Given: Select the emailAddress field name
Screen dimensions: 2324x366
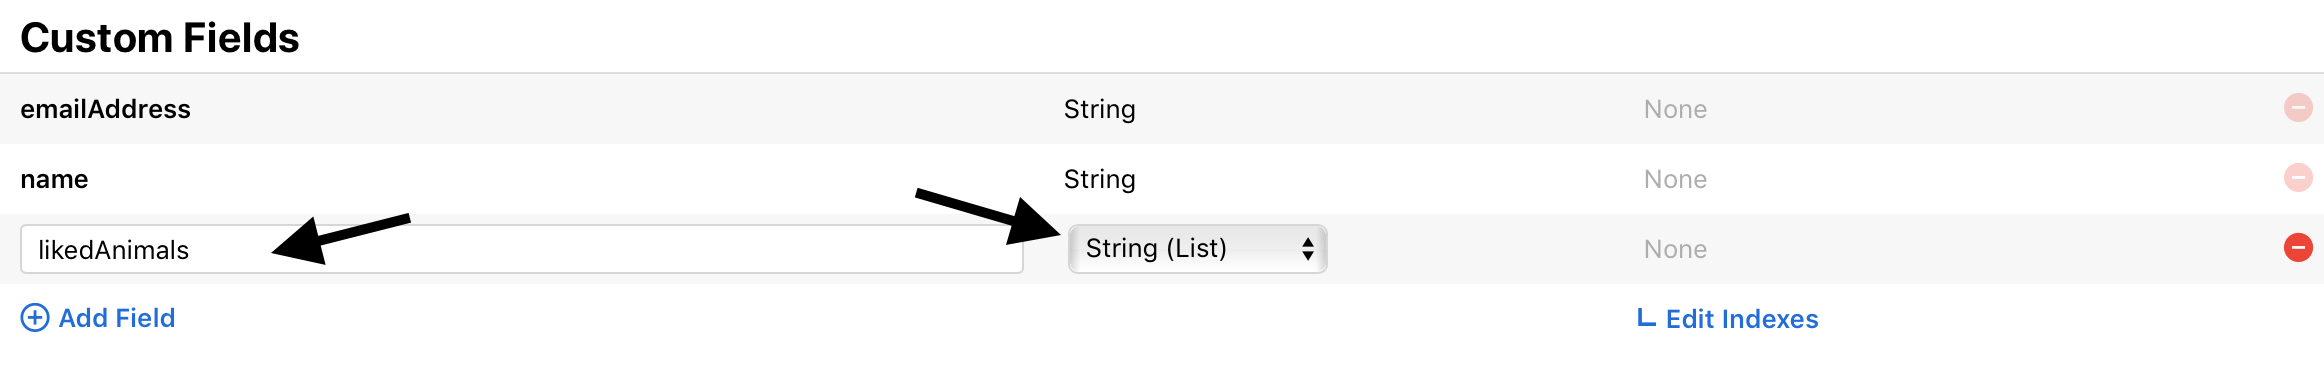Looking at the screenshot, I should pos(105,109).
